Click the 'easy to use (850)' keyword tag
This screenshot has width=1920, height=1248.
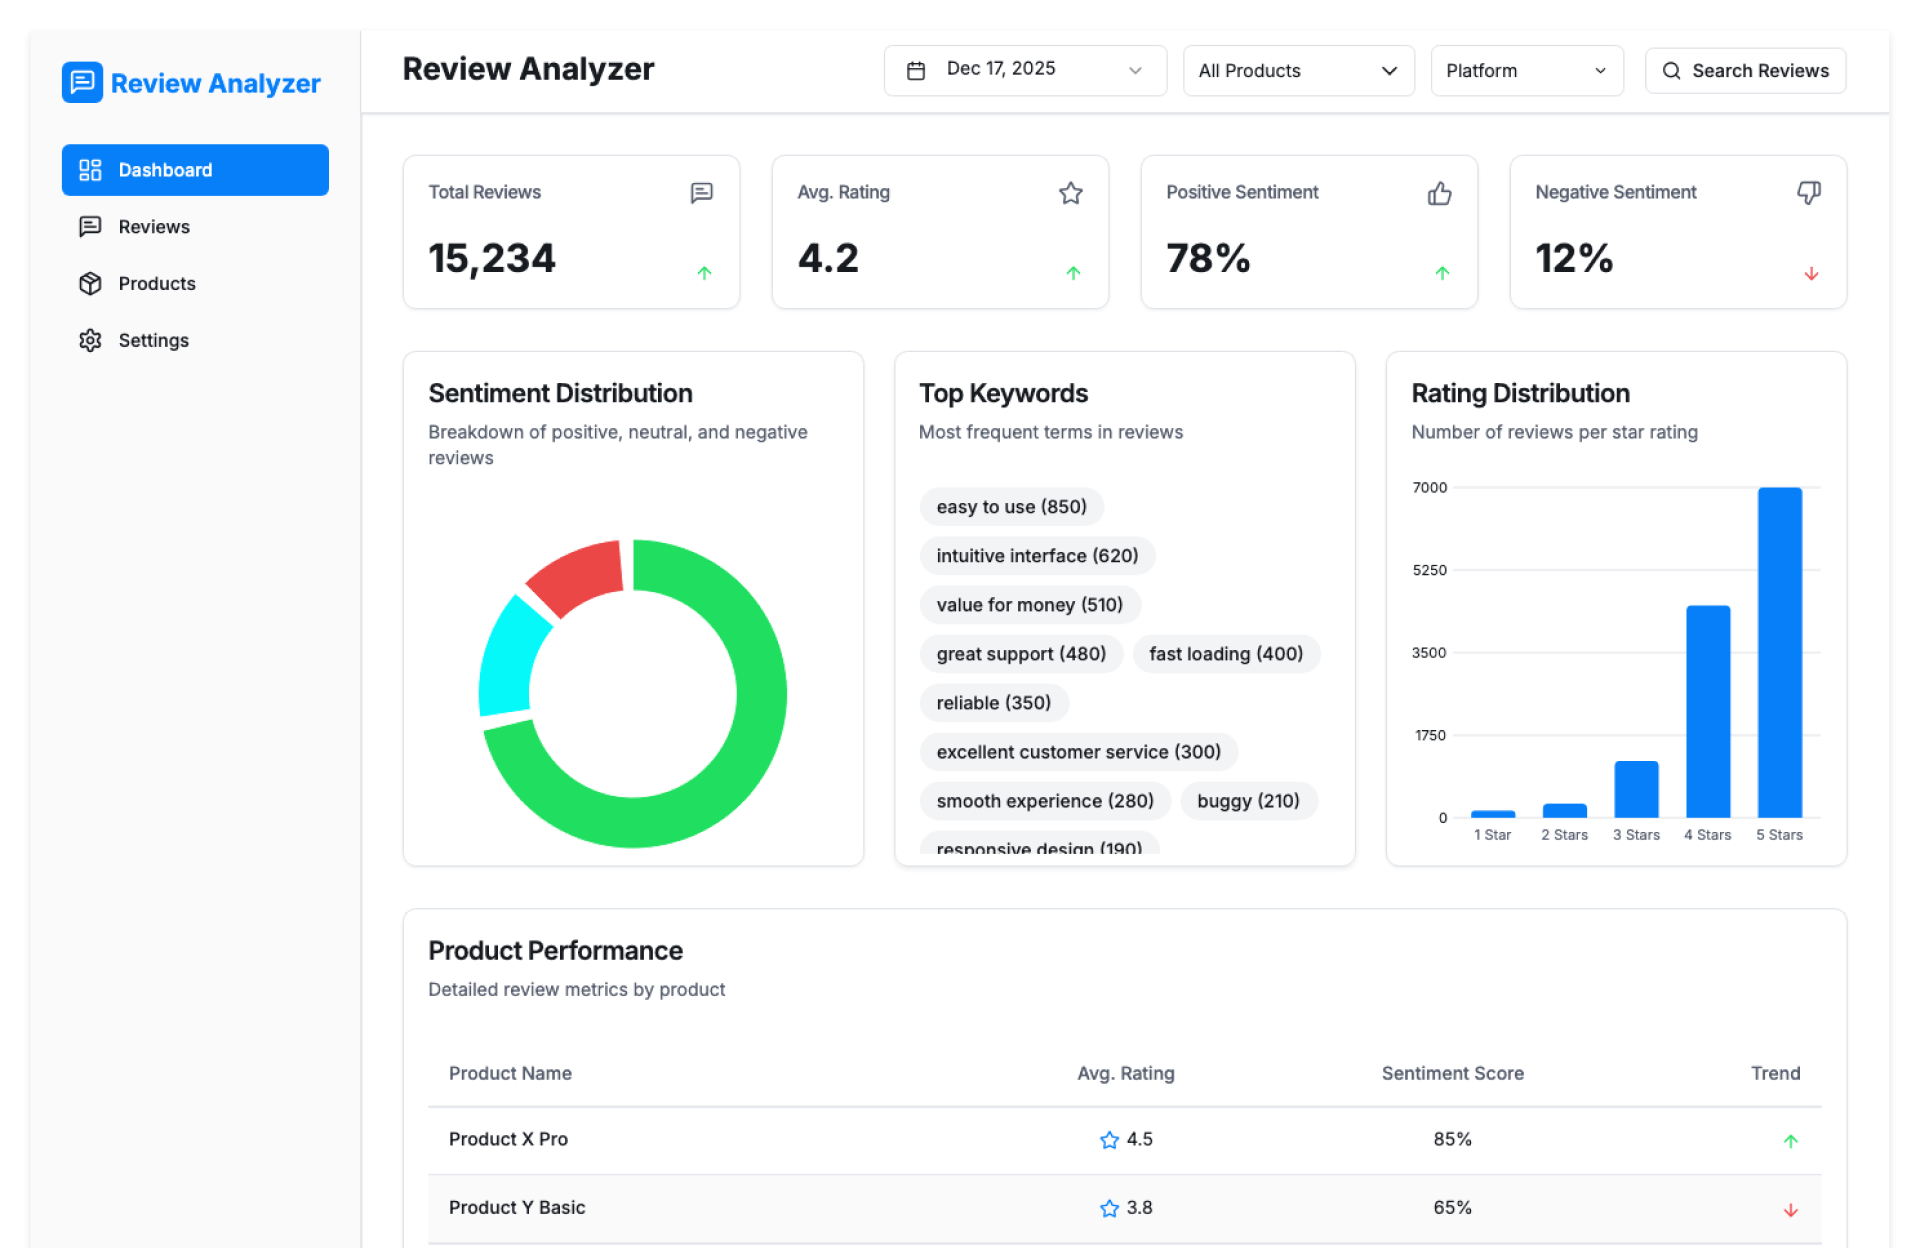coord(1011,507)
